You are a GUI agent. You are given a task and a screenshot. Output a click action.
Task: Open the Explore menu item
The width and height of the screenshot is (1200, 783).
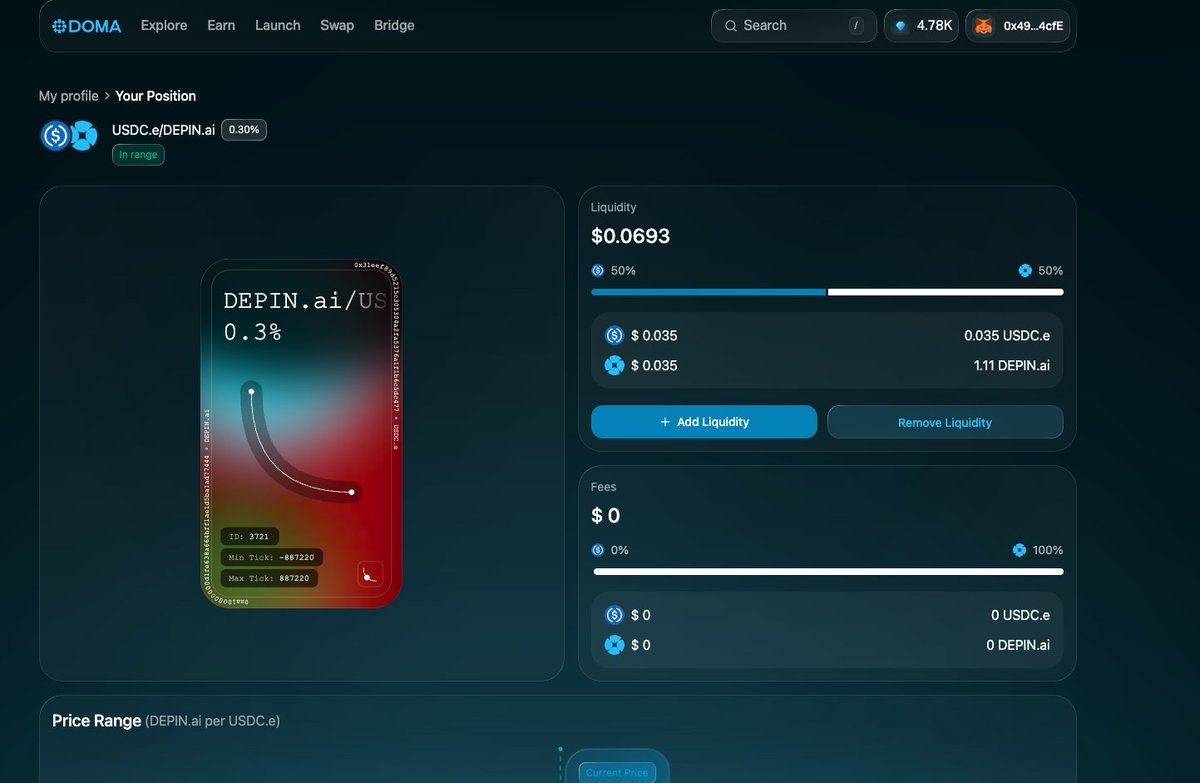point(164,25)
